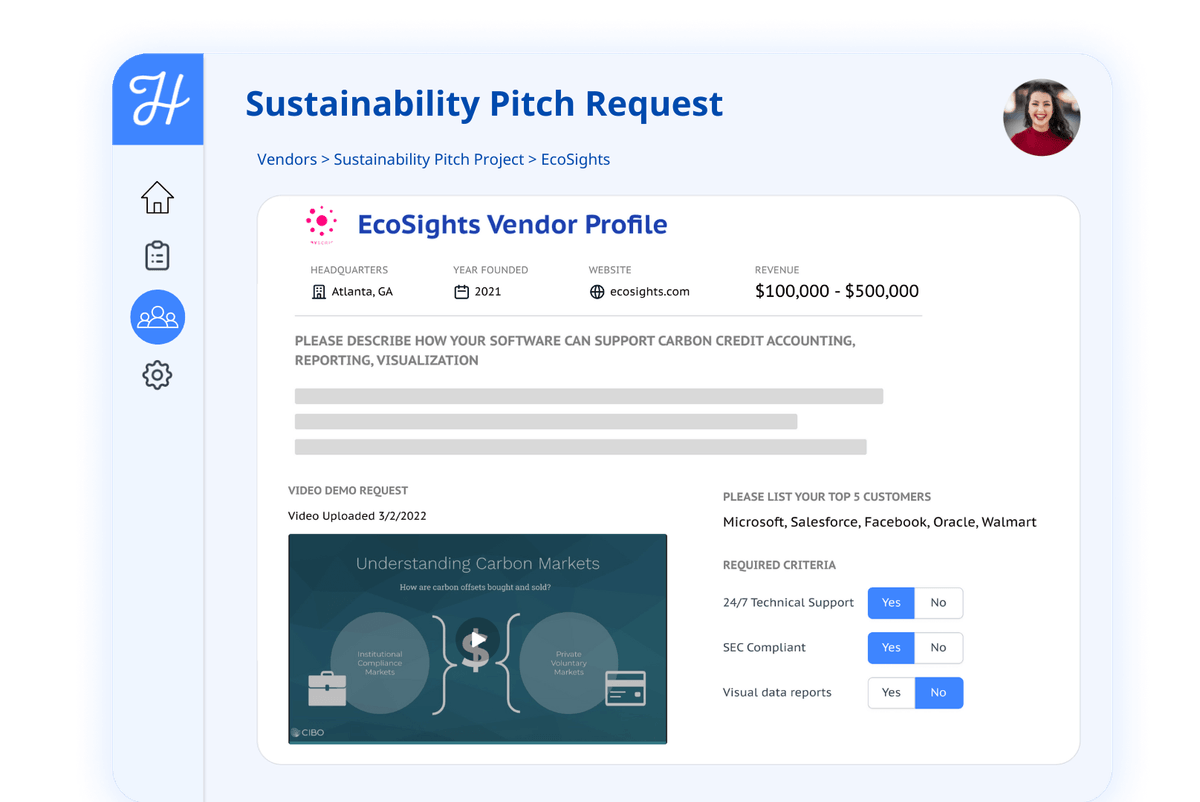Set 24/7 Technical Support to No
This screenshot has width=1200, height=802.
pos(938,602)
